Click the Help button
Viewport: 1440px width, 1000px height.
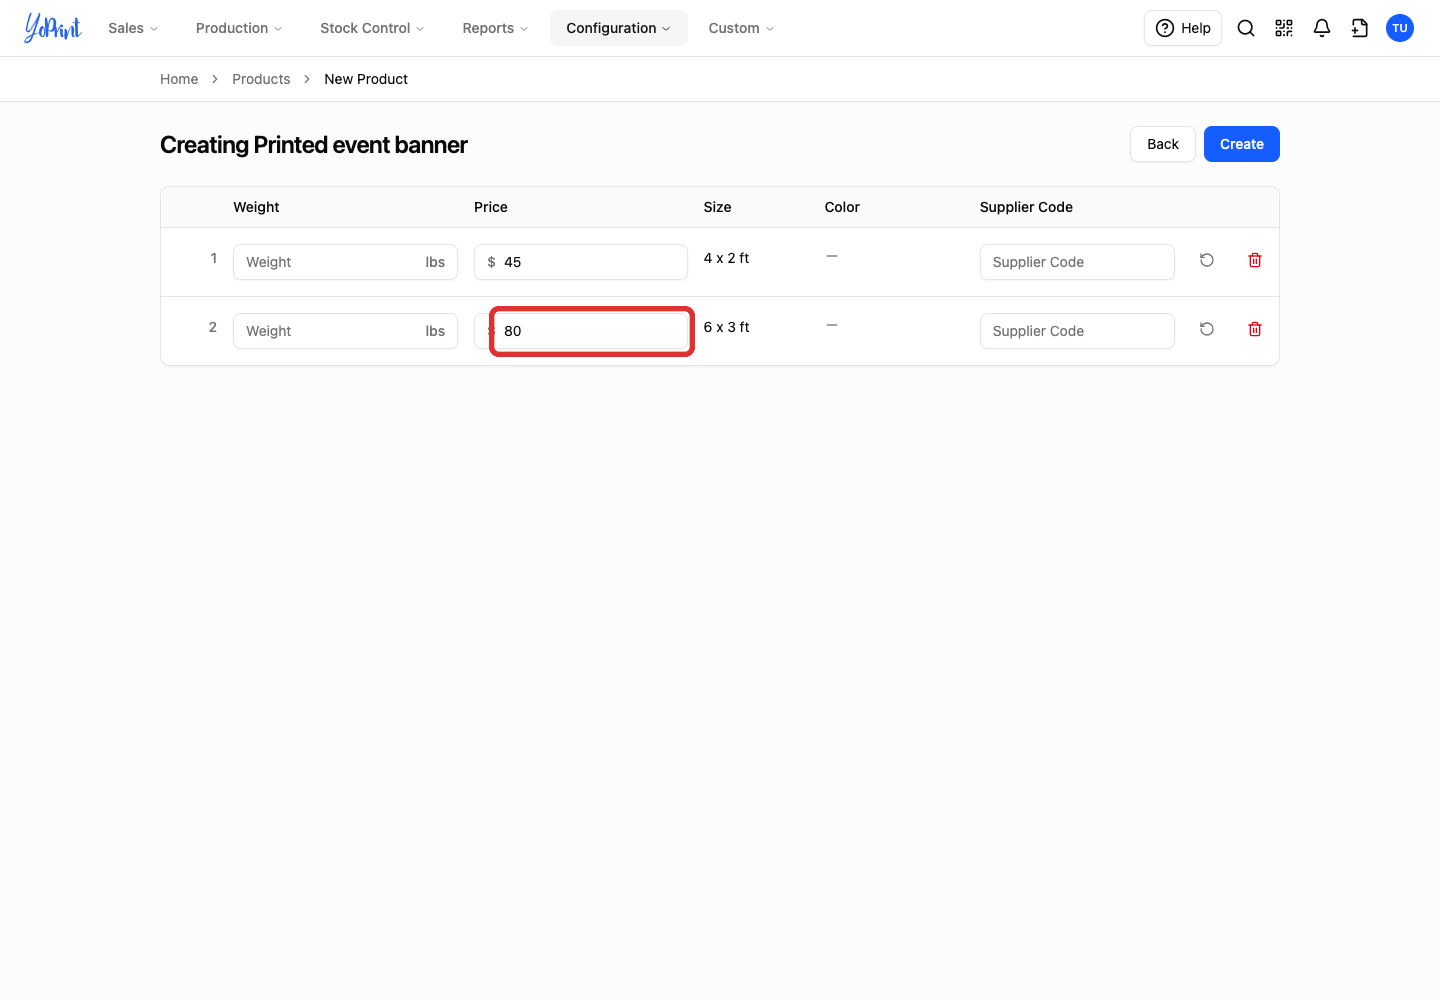click(x=1183, y=28)
